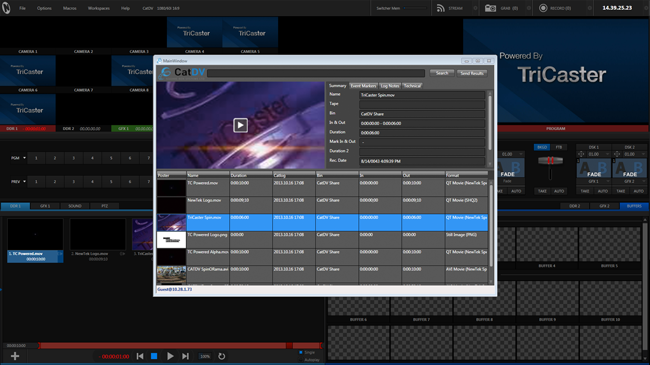Open the gear on TC Powered.mov clip
This screenshot has width=650, height=365.
60,253
